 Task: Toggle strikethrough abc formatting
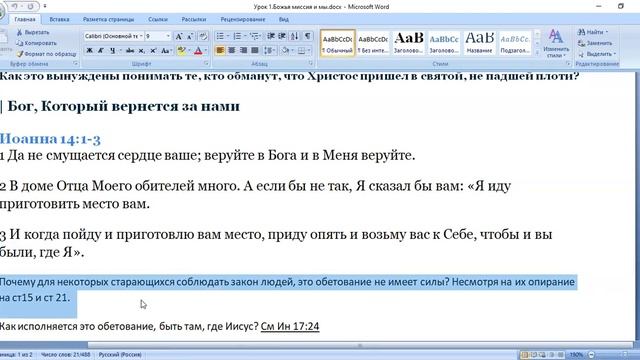[130, 51]
